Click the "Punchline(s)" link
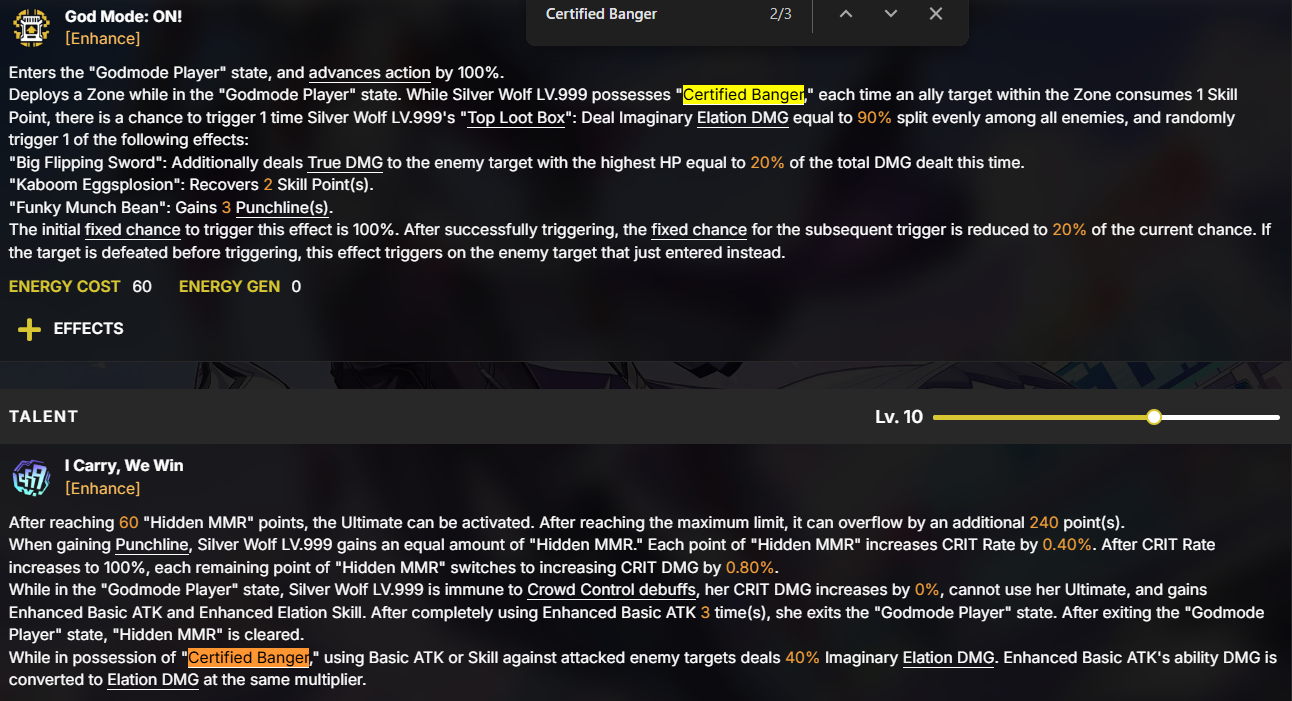Viewport: 1292px width, 701px height. pos(282,207)
